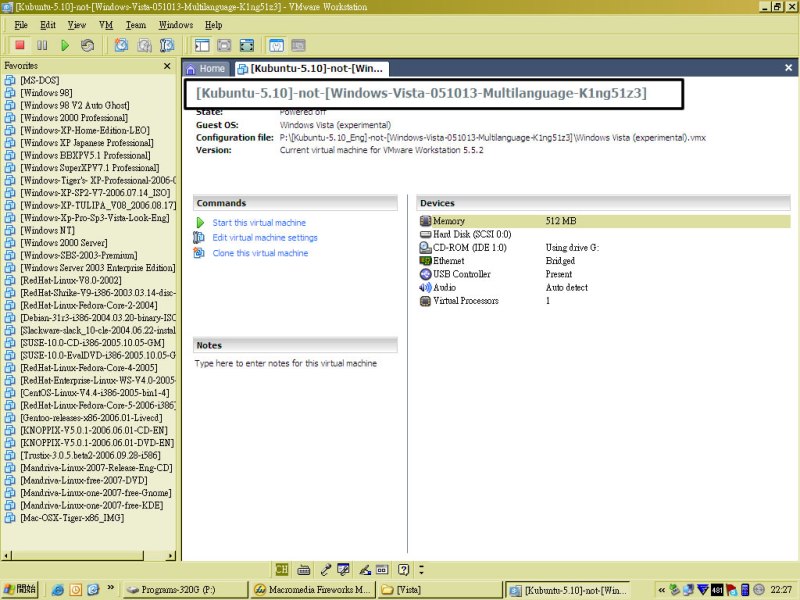Expand hidden system tray icons chevron

point(662,590)
